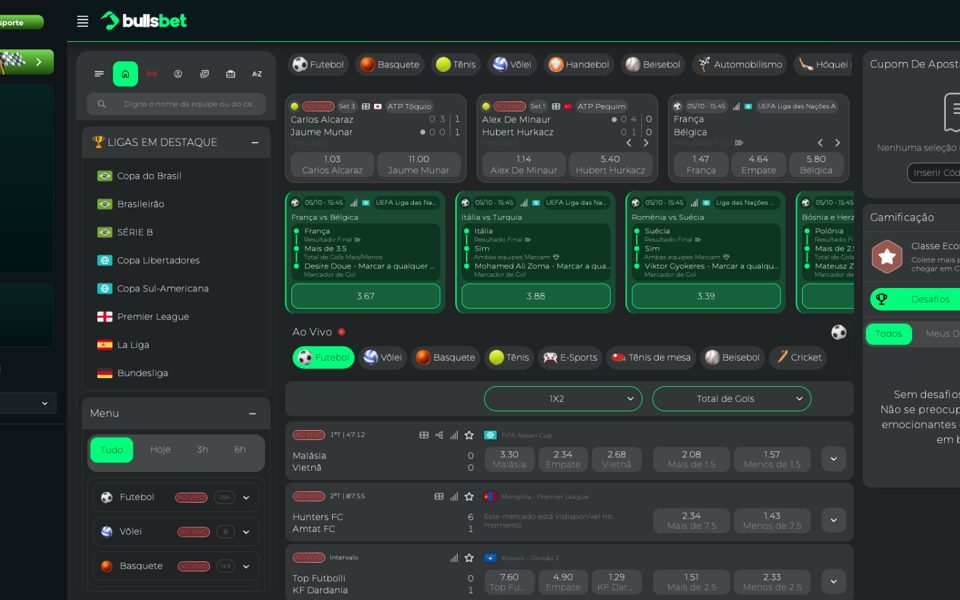
Task: Select Tênis de mesa in Ao Vivo sports
Action: click(x=651, y=358)
